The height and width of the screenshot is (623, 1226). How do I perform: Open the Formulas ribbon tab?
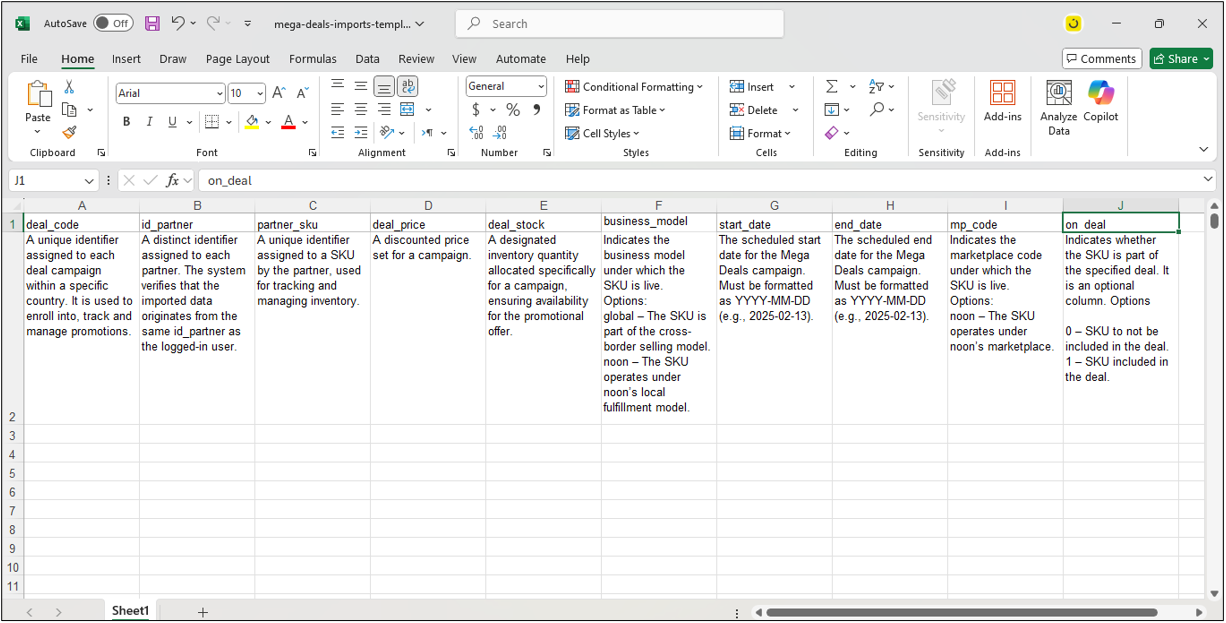312,59
